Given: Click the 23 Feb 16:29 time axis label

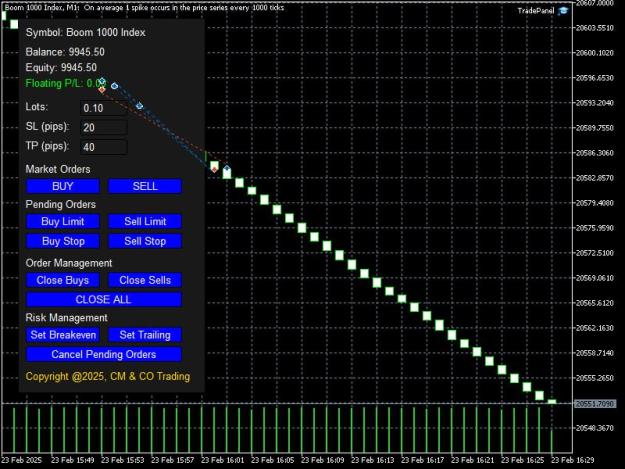Looking at the screenshot, I should point(572,460).
